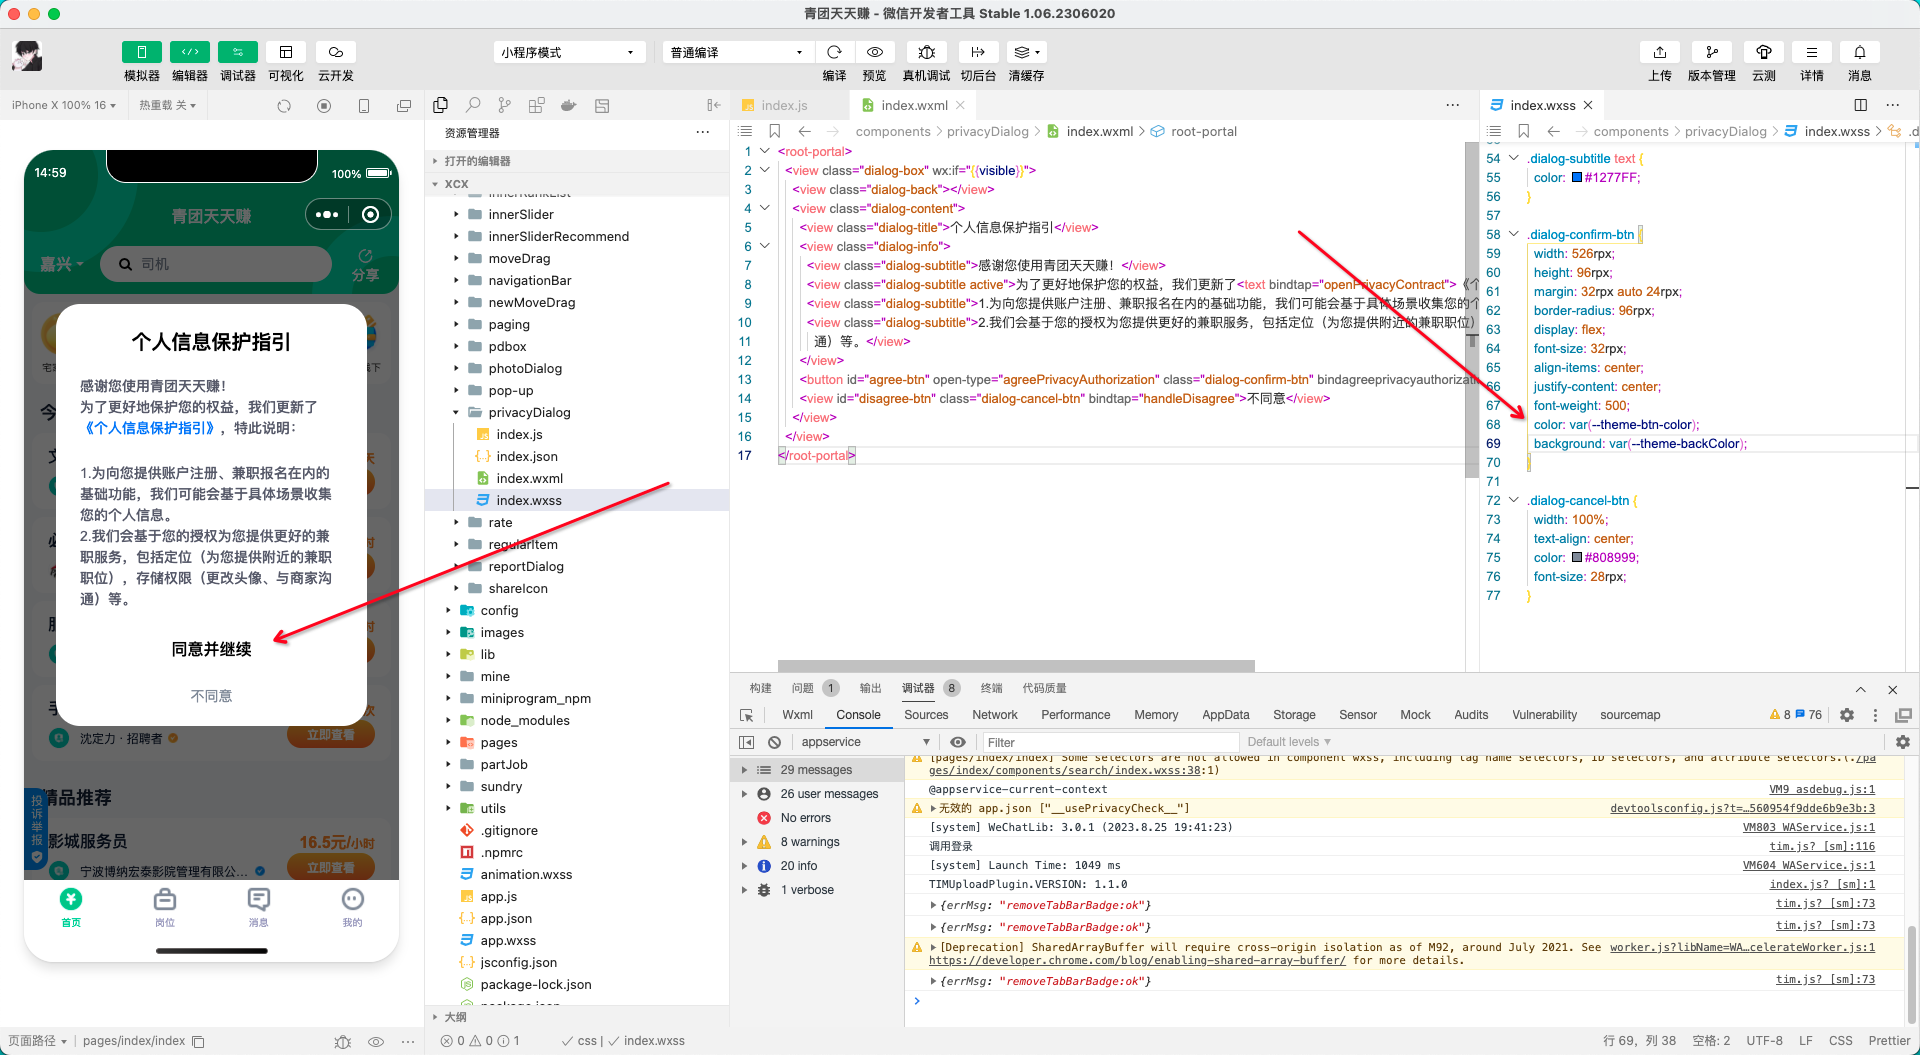Click the split editor icon
The image size is (1920, 1055).
pos(1860,105)
